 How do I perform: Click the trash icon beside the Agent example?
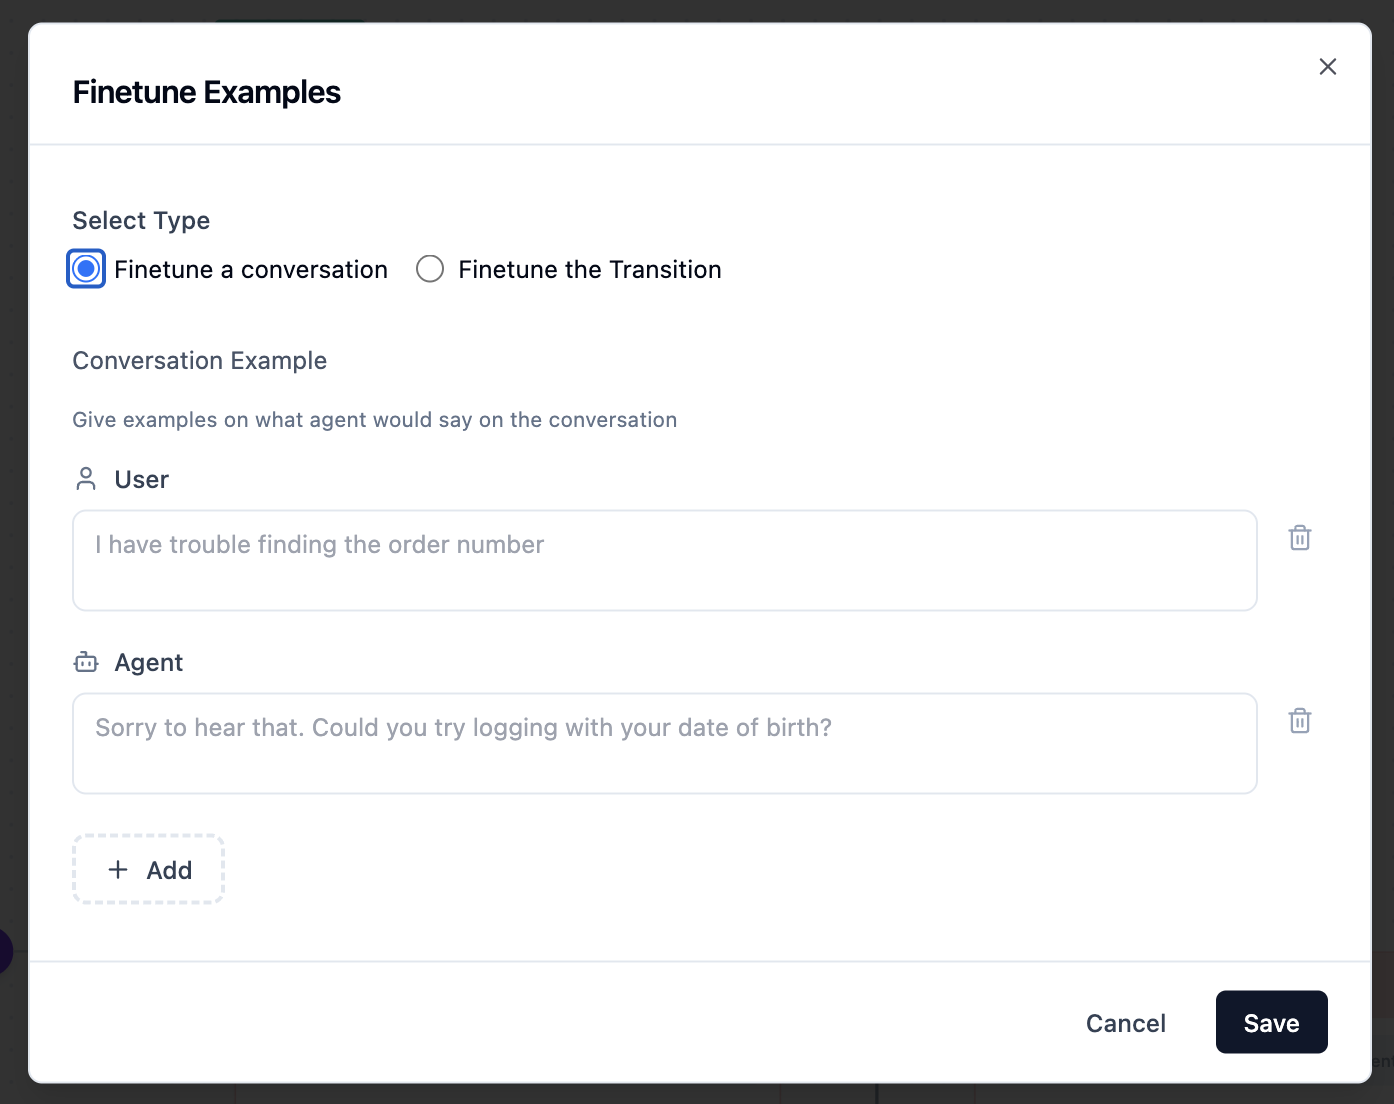coord(1299,720)
